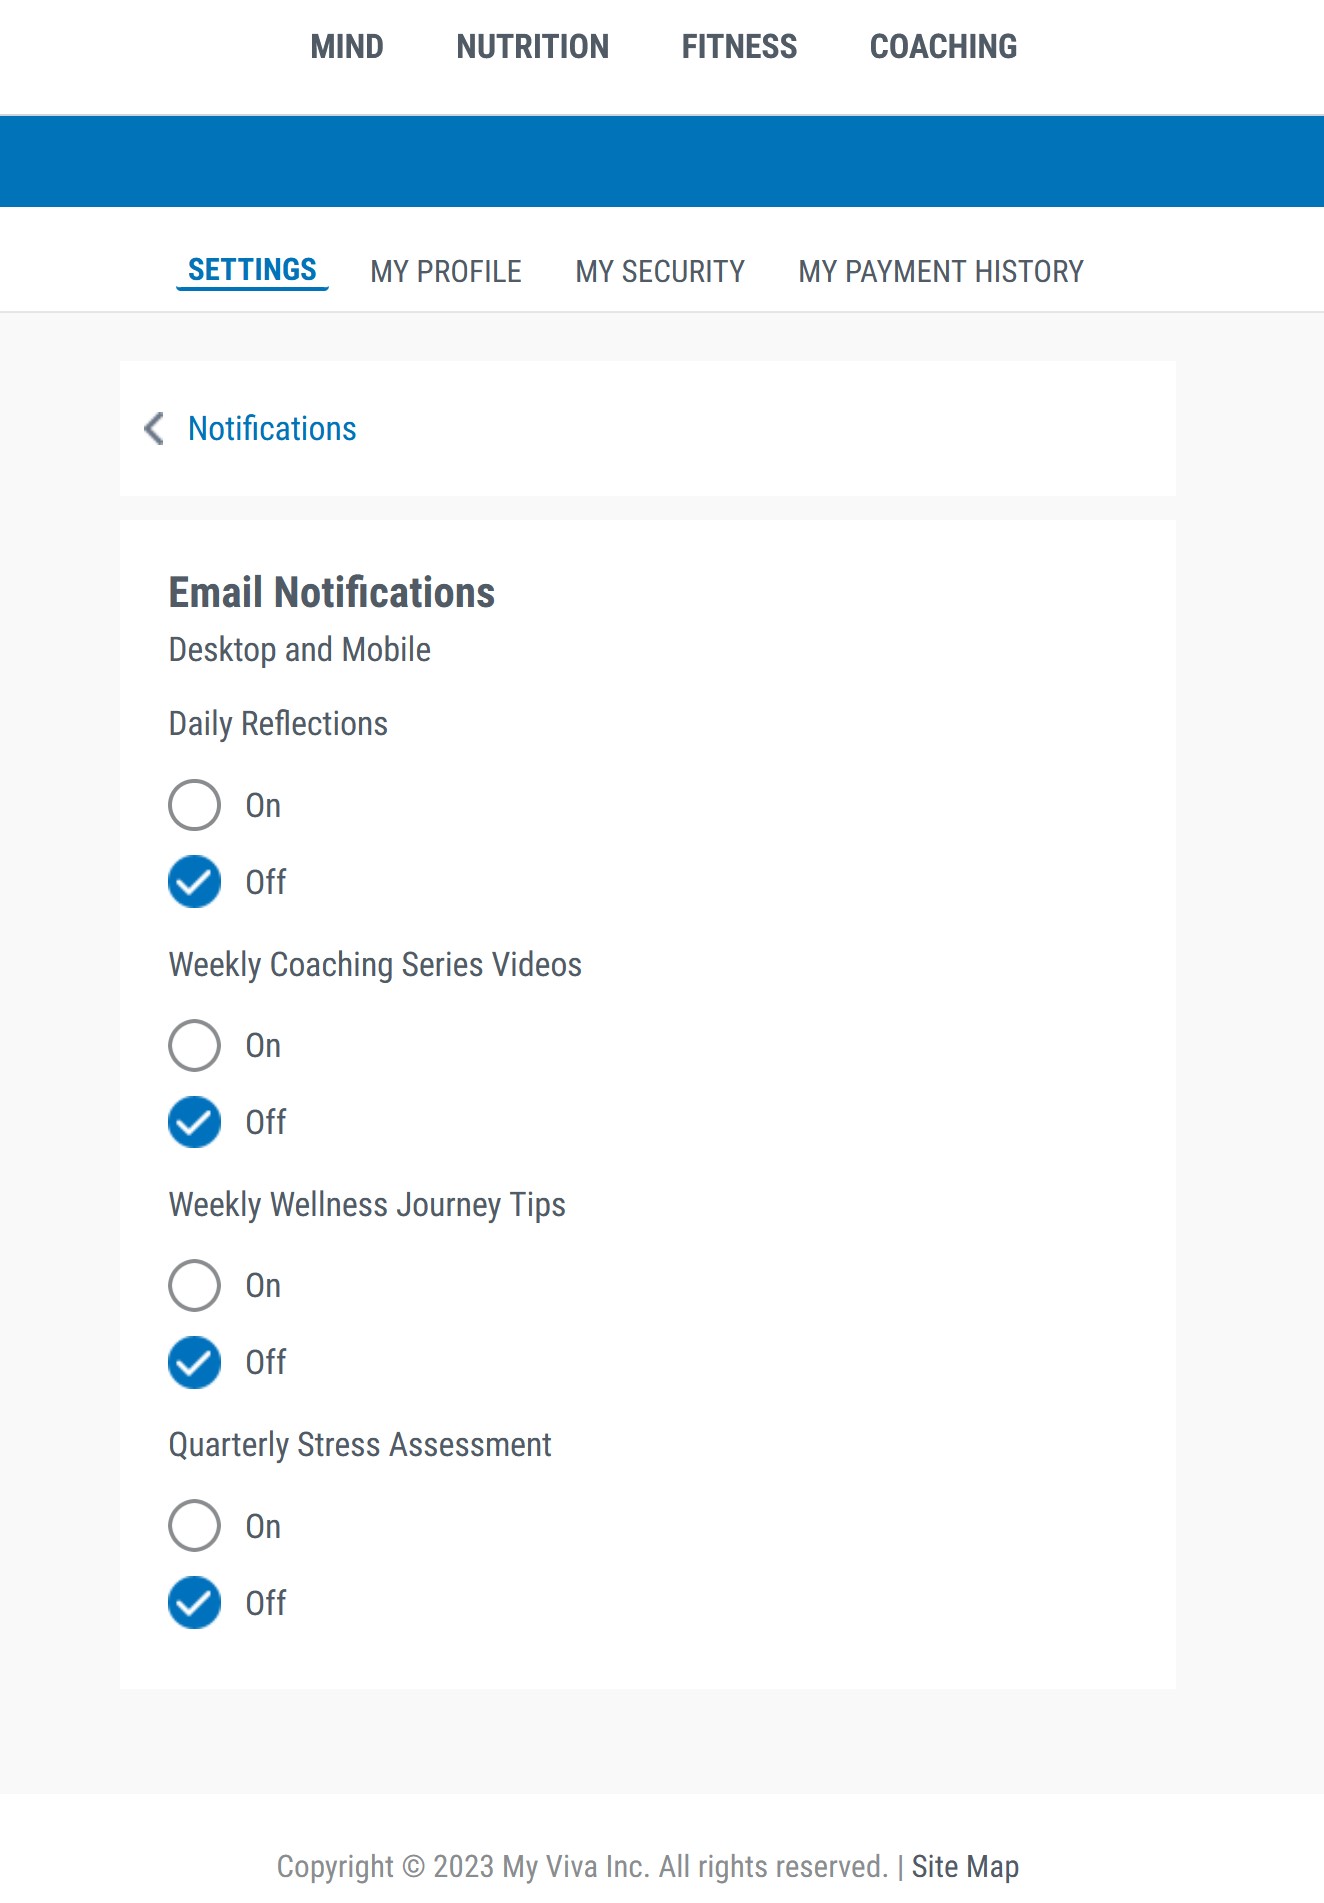The width and height of the screenshot is (1324, 1903).
Task: Open the Mind menu
Action: point(346,47)
